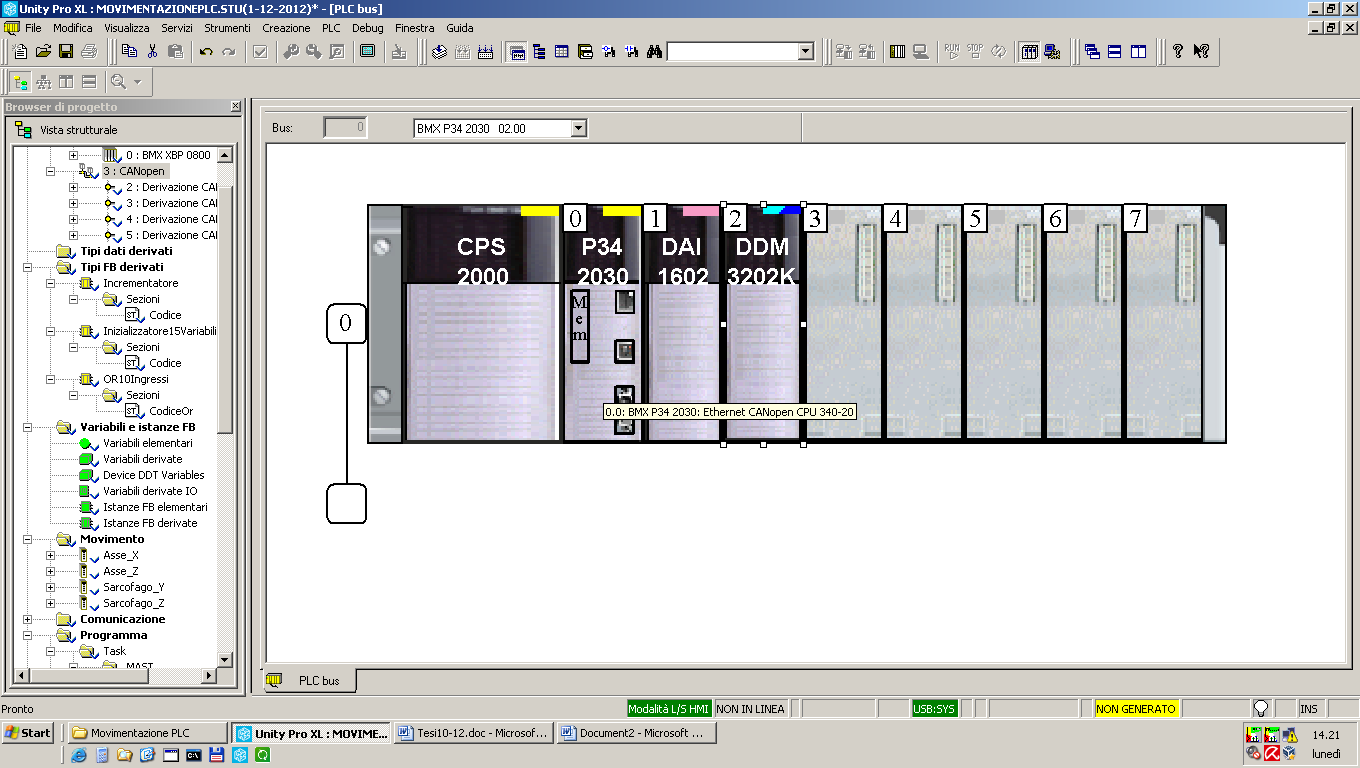Click the data editor table toolbar icon
Image resolution: width=1360 pixels, height=768 pixels.
(562, 51)
